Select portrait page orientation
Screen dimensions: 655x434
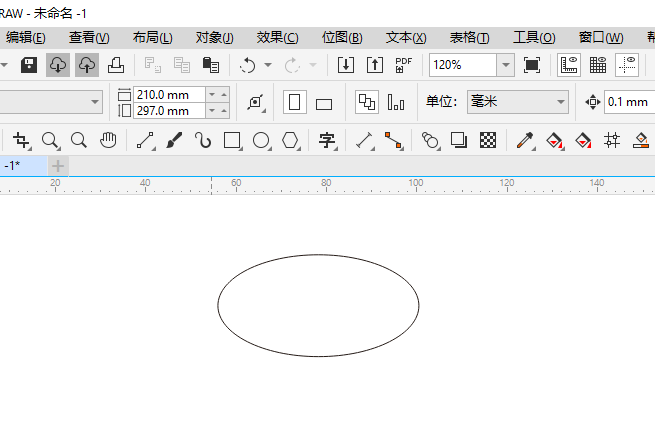295,102
